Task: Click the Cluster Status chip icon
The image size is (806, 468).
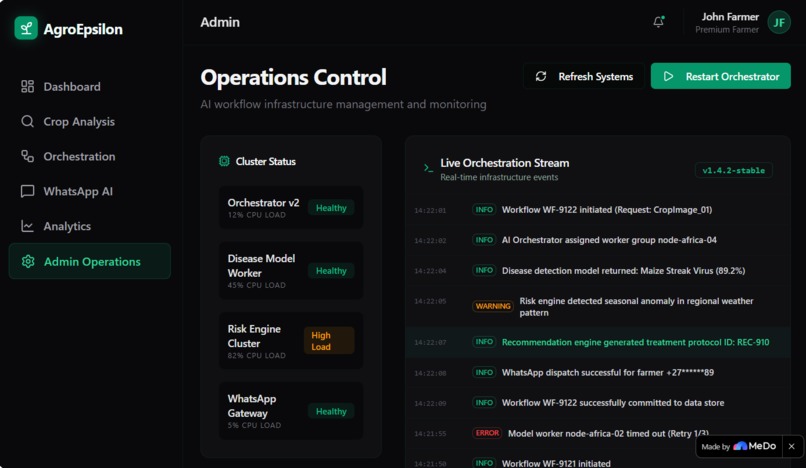Action: [224, 161]
